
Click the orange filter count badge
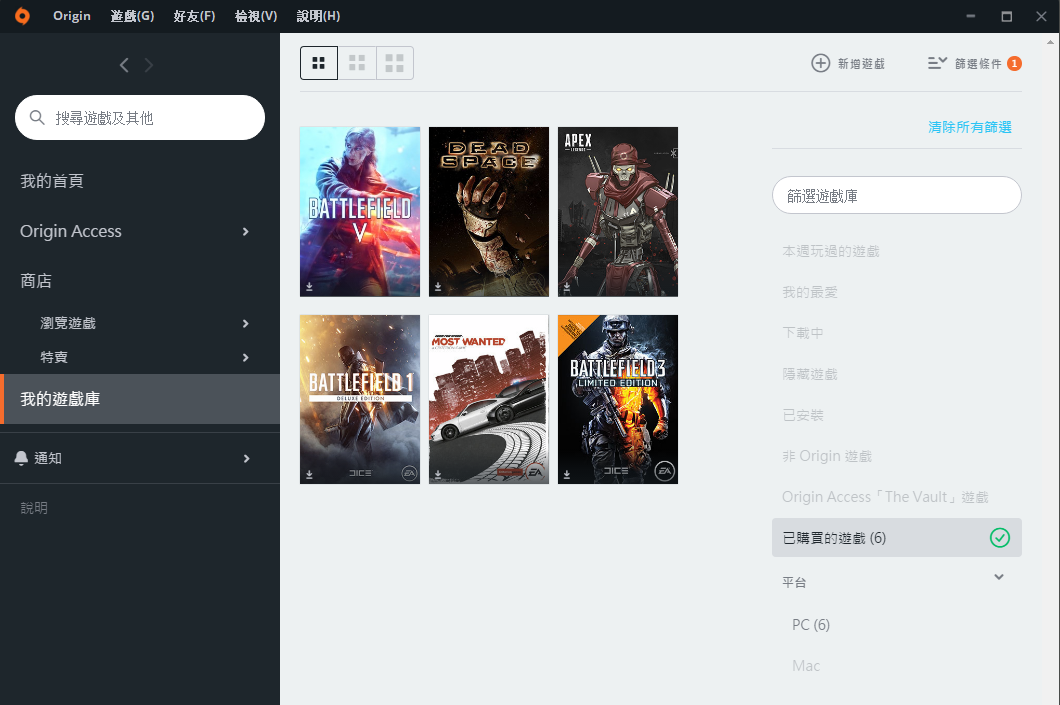[1014, 63]
